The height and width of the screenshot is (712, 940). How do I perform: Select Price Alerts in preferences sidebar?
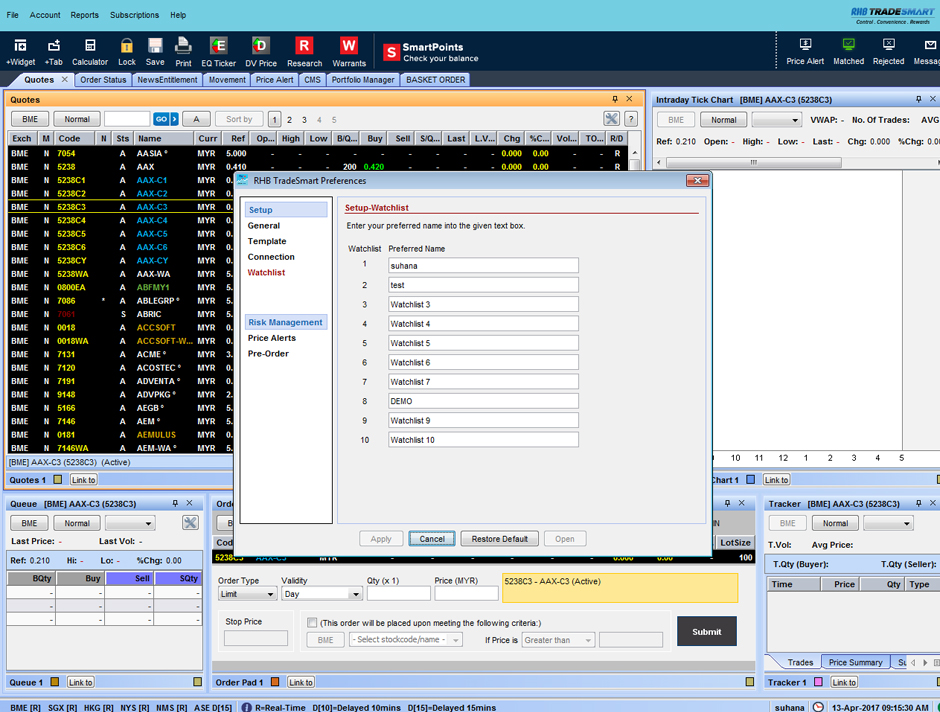click(272, 338)
